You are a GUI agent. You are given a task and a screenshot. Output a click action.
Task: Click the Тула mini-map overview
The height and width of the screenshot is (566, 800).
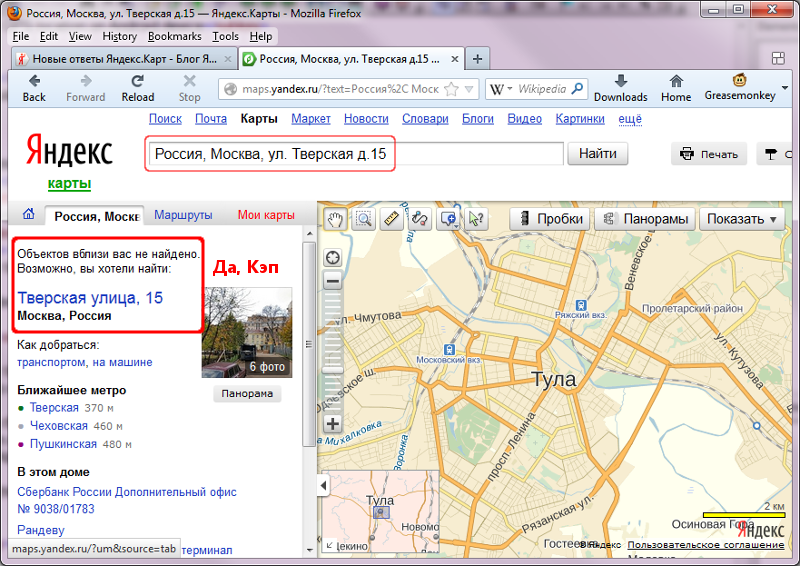pyautogui.click(x=380, y=512)
